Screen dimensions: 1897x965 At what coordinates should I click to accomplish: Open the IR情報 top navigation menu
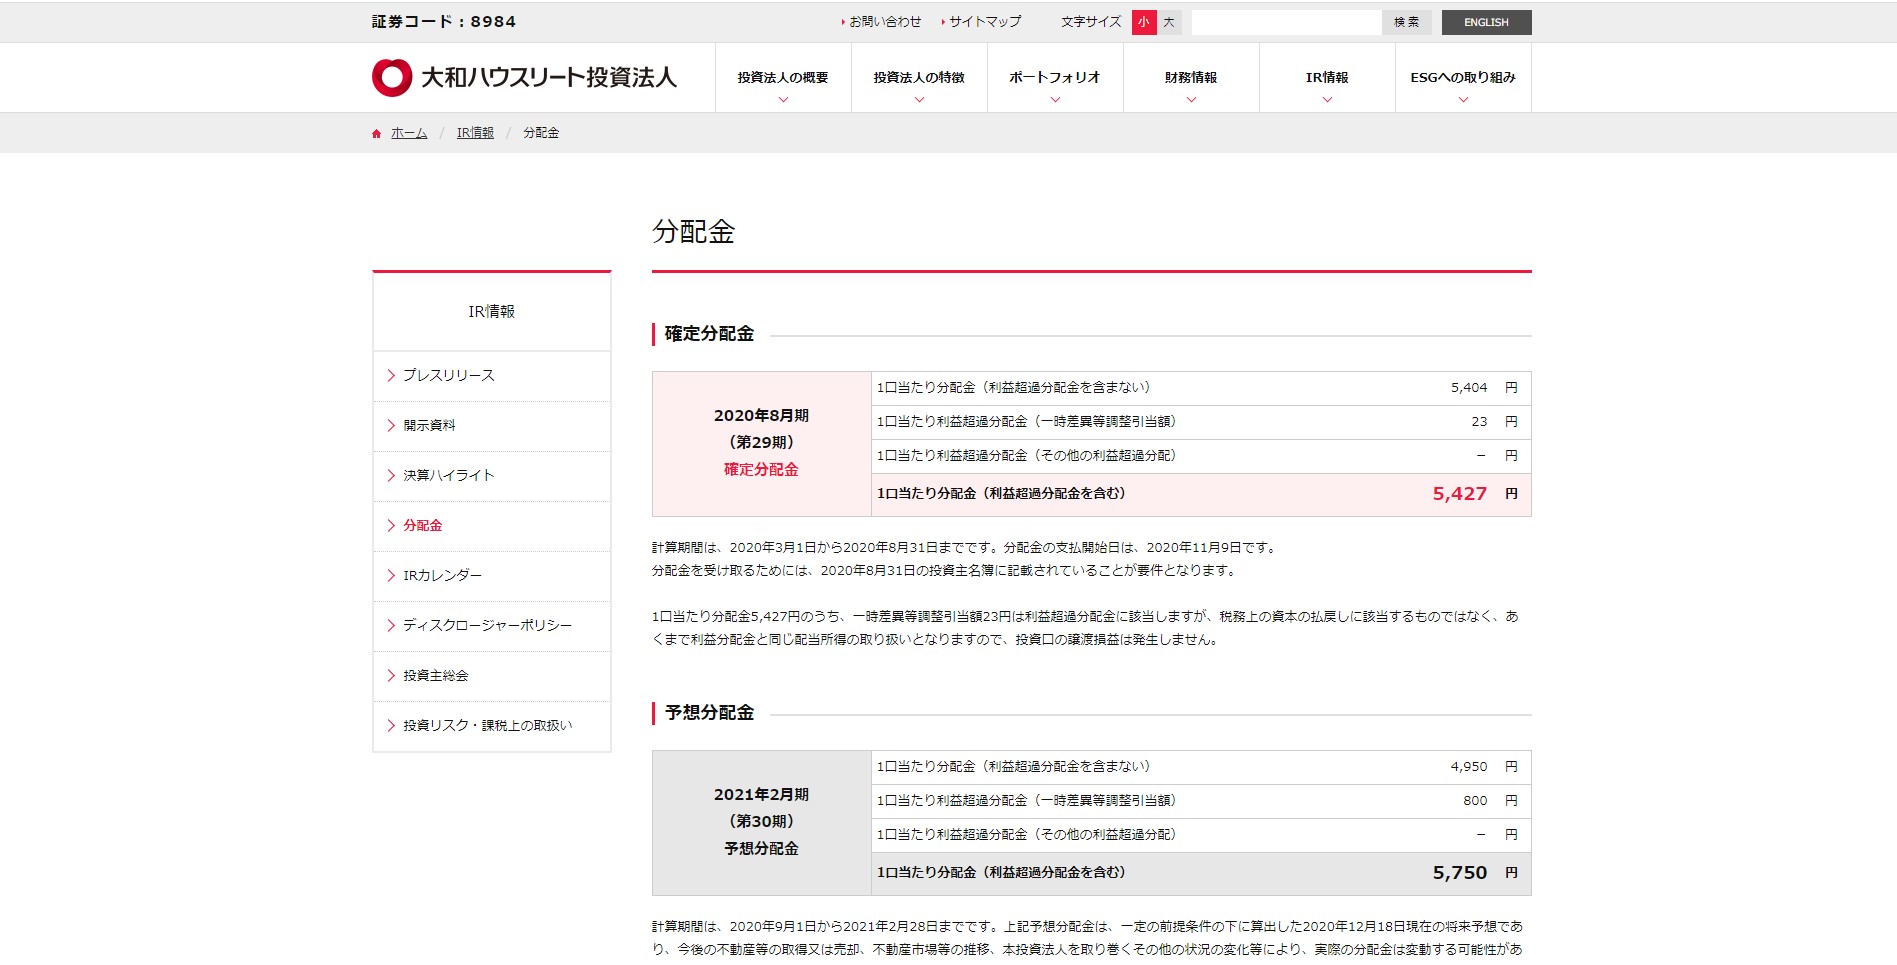pos(1327,78)
